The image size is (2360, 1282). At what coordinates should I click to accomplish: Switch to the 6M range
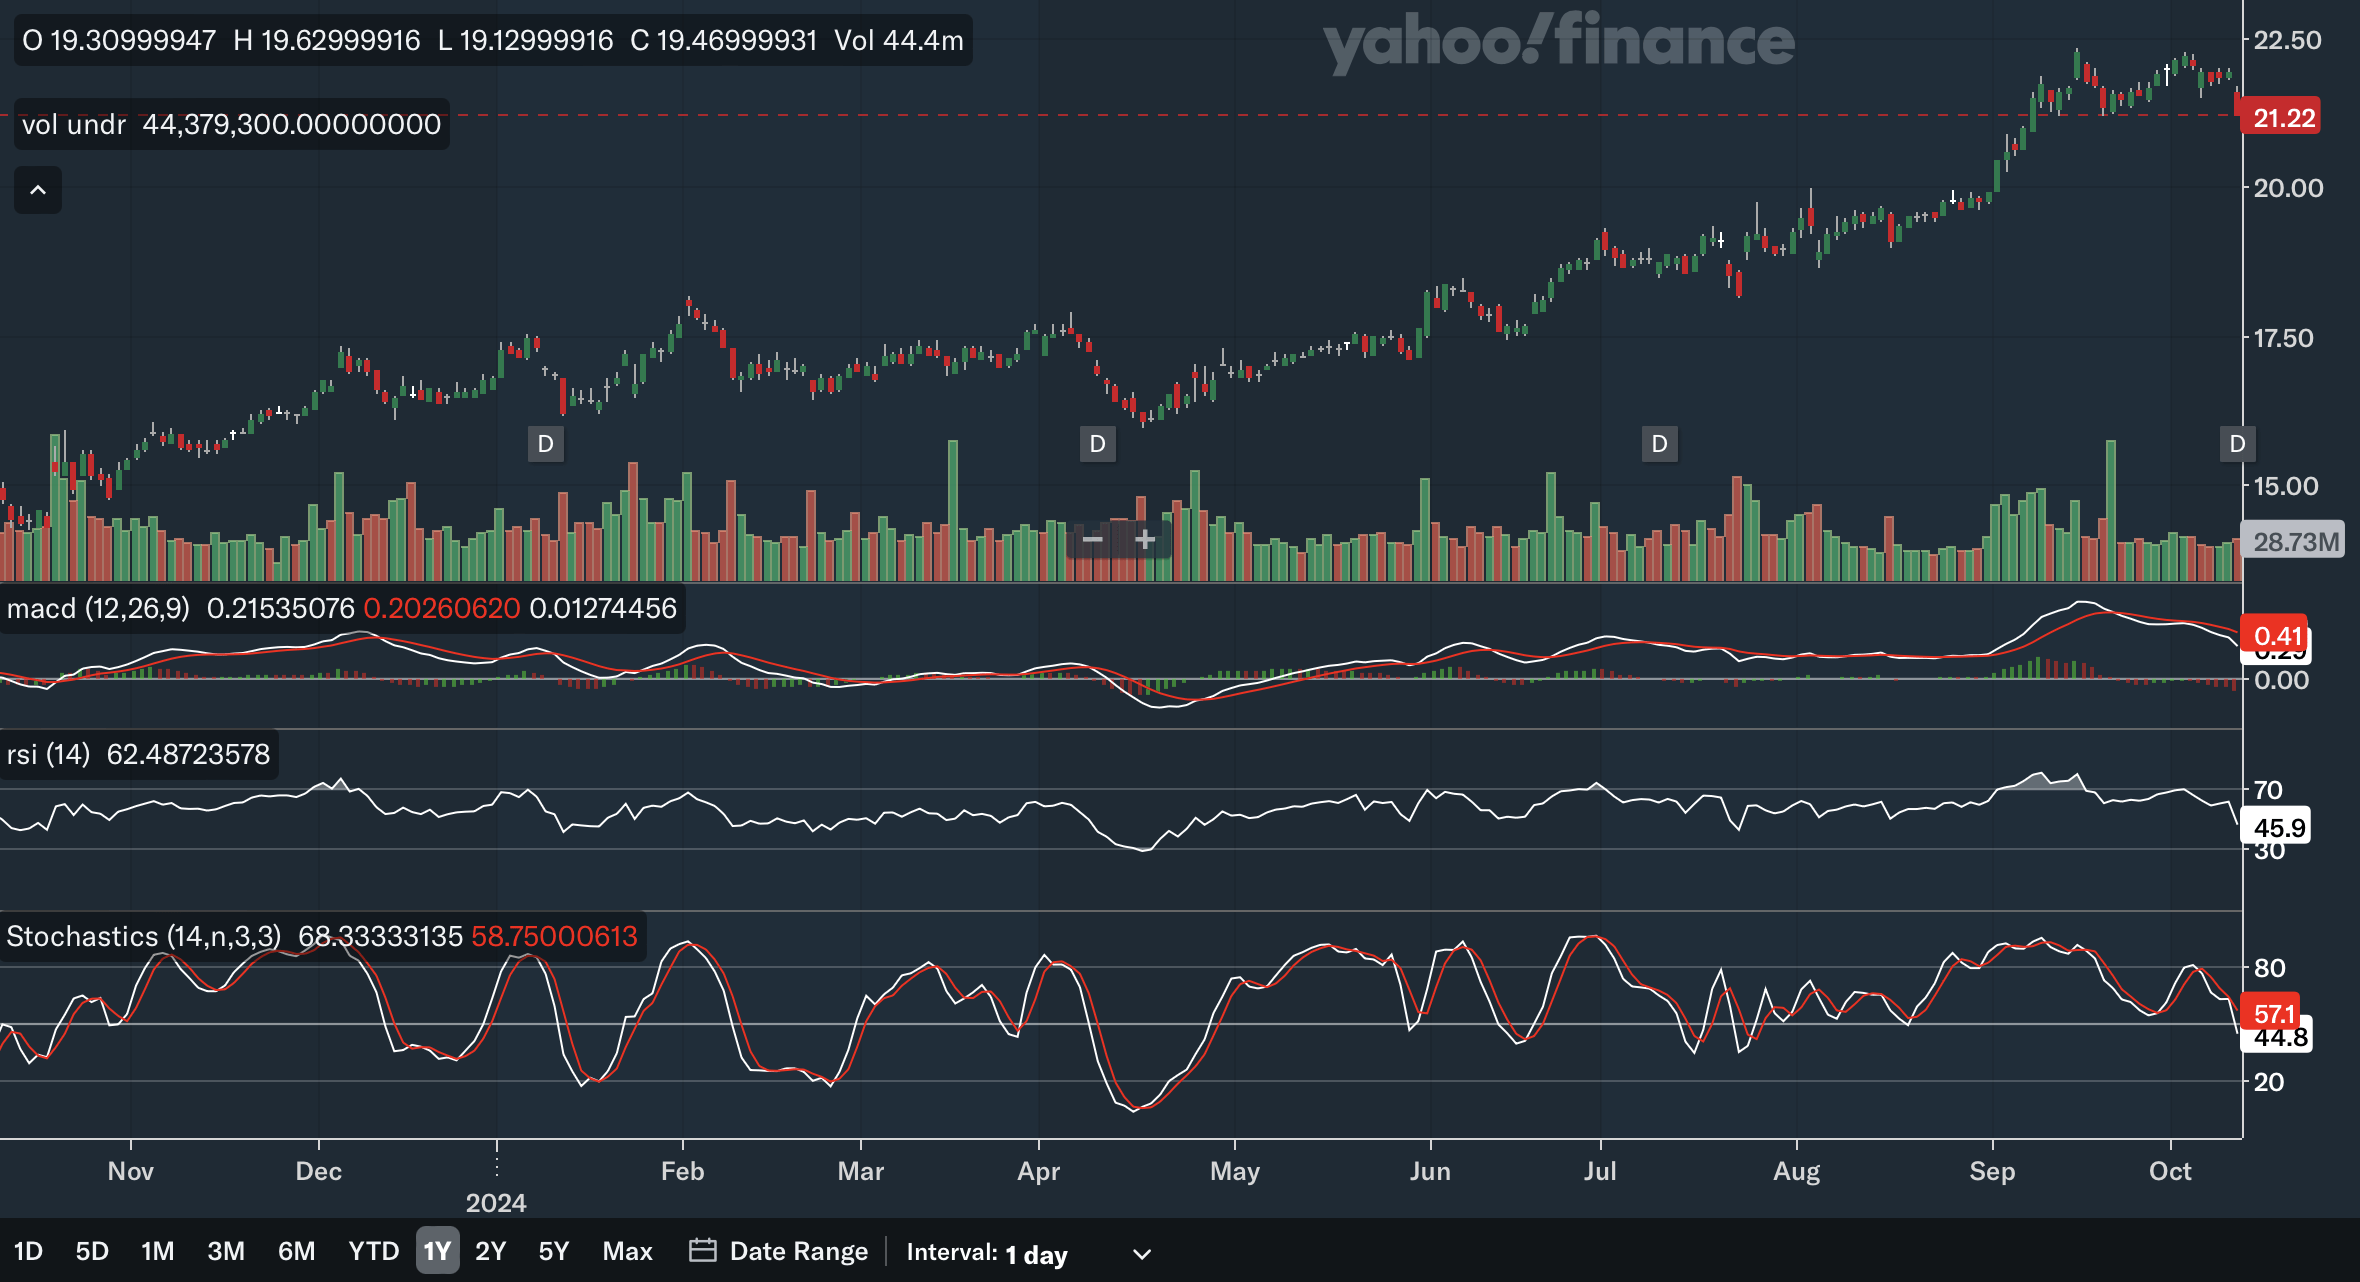coord(296,1251)
